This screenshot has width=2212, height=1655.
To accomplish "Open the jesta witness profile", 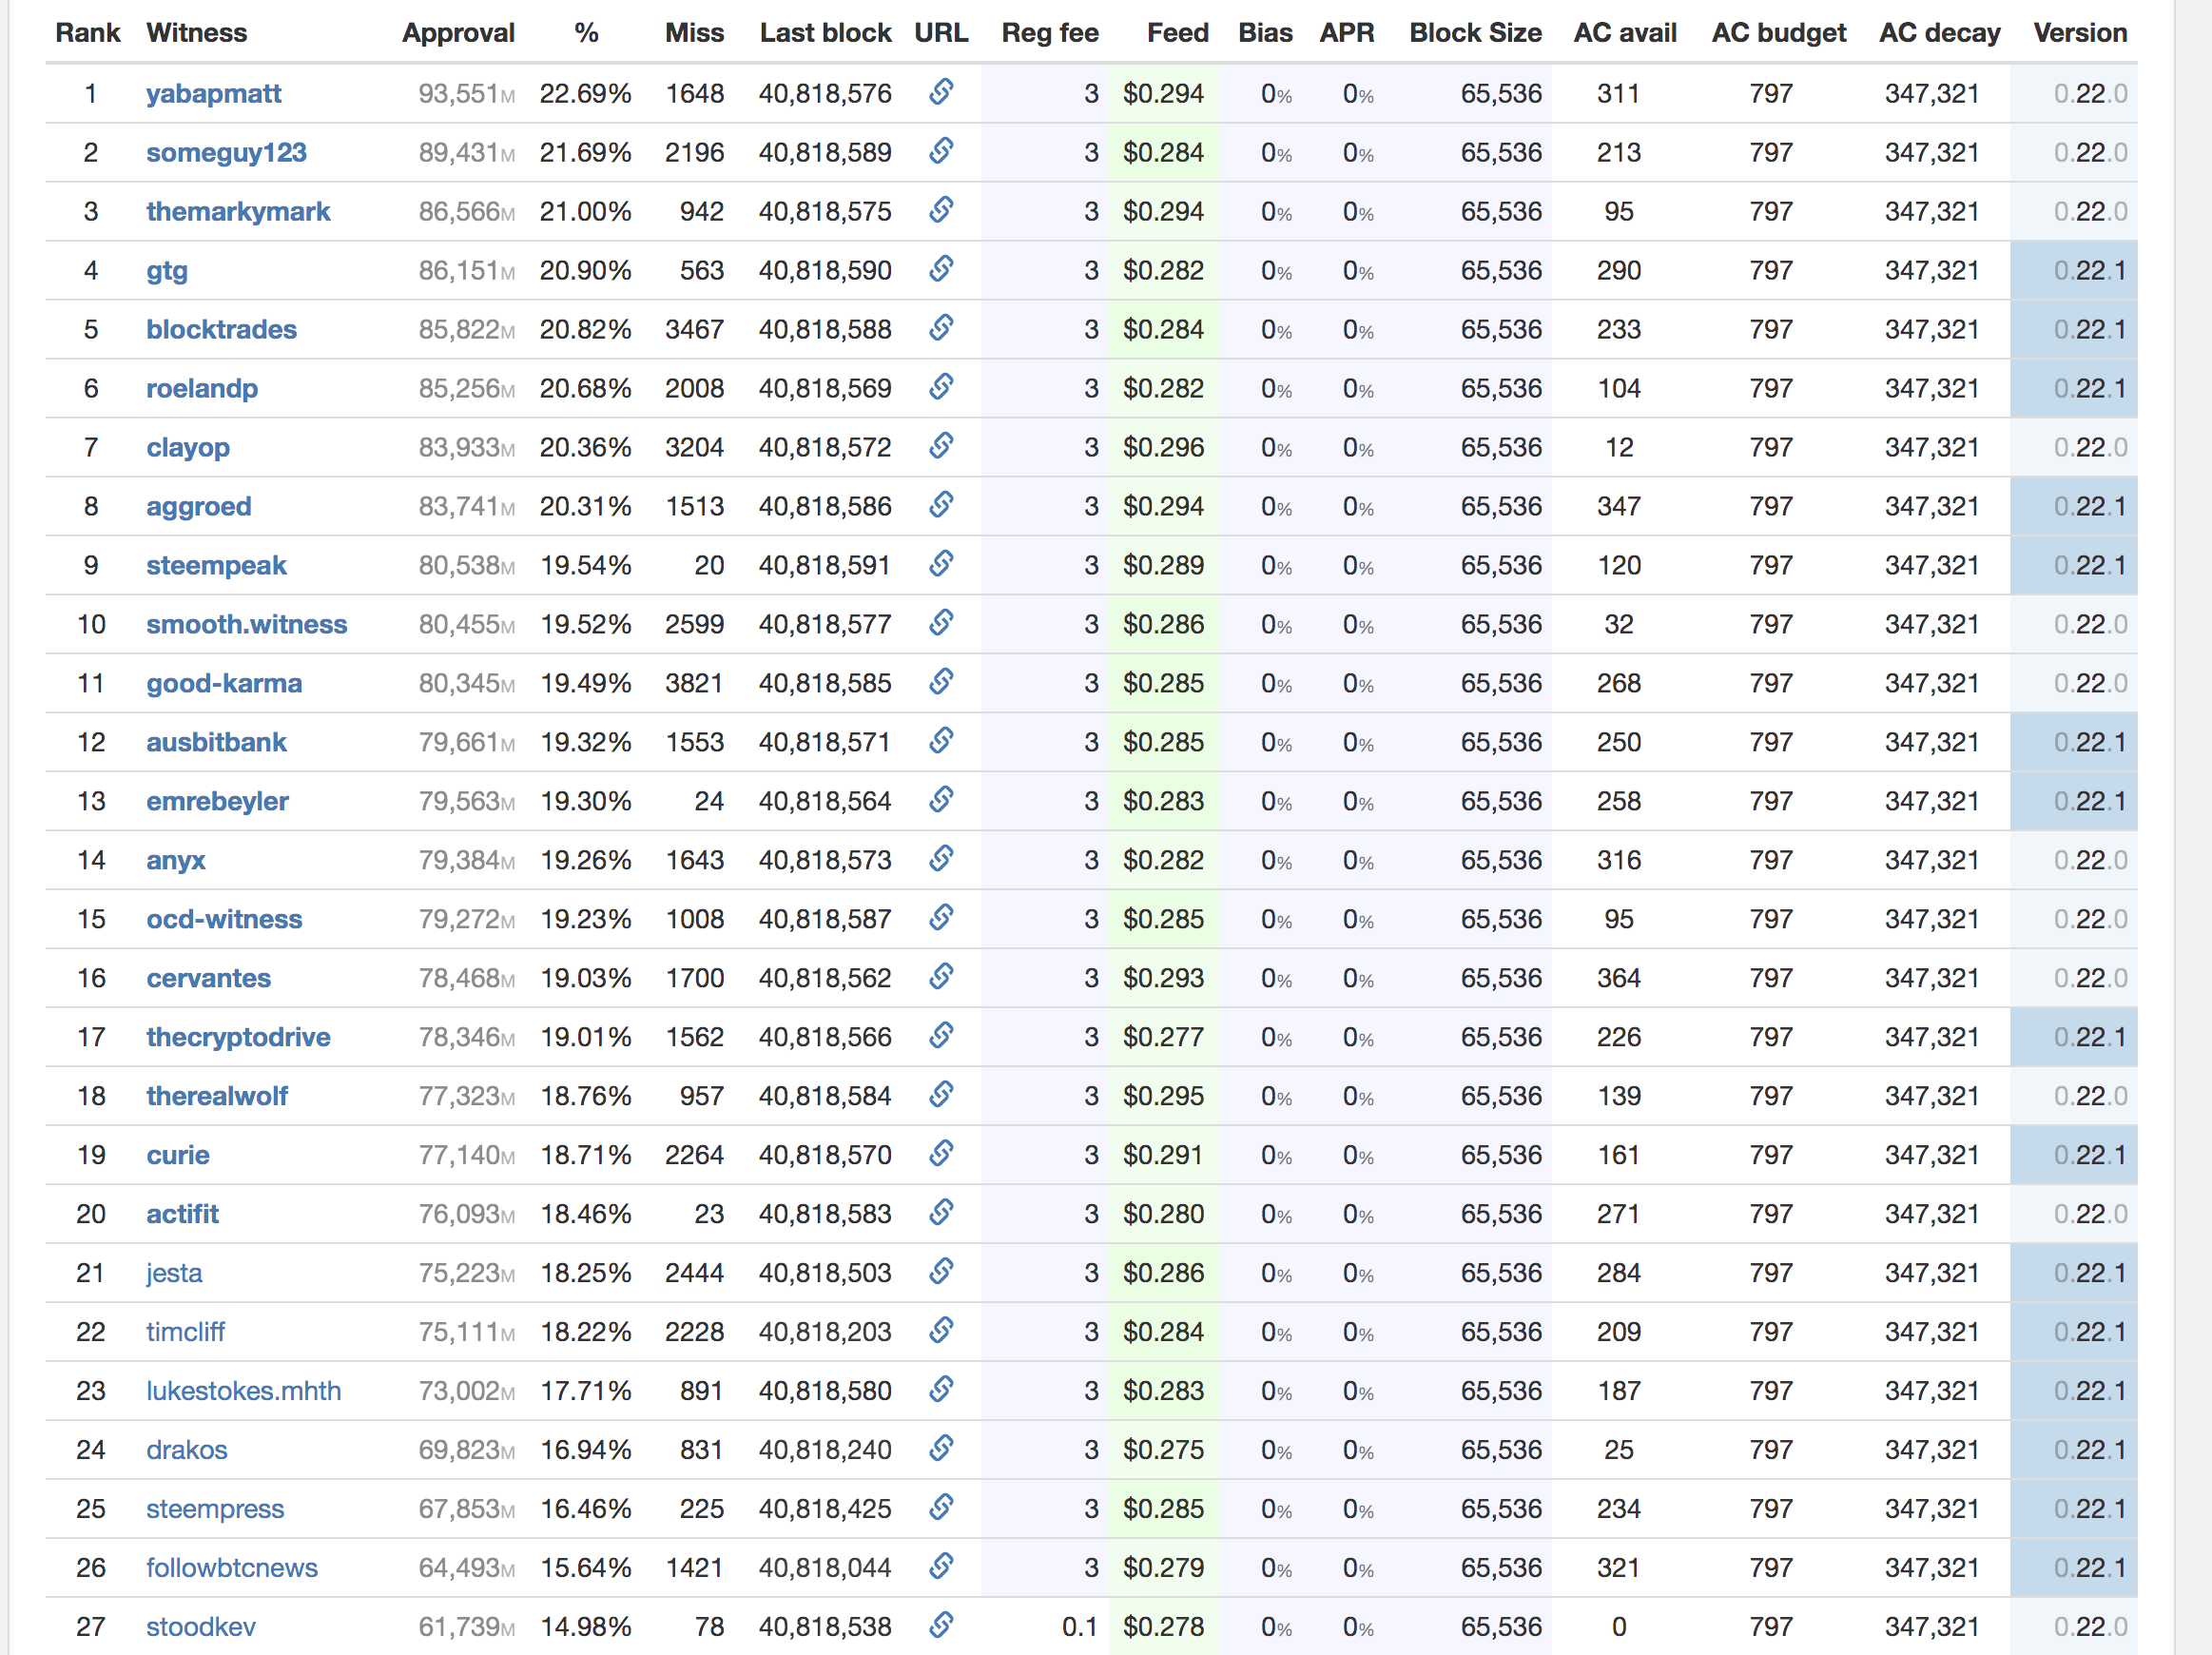I will coord(174,1274).
